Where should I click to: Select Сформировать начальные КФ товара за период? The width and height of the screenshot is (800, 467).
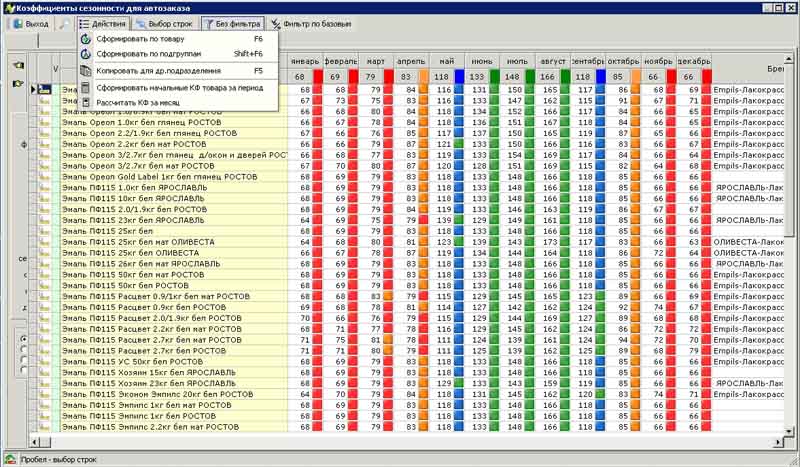pos(179,88)
